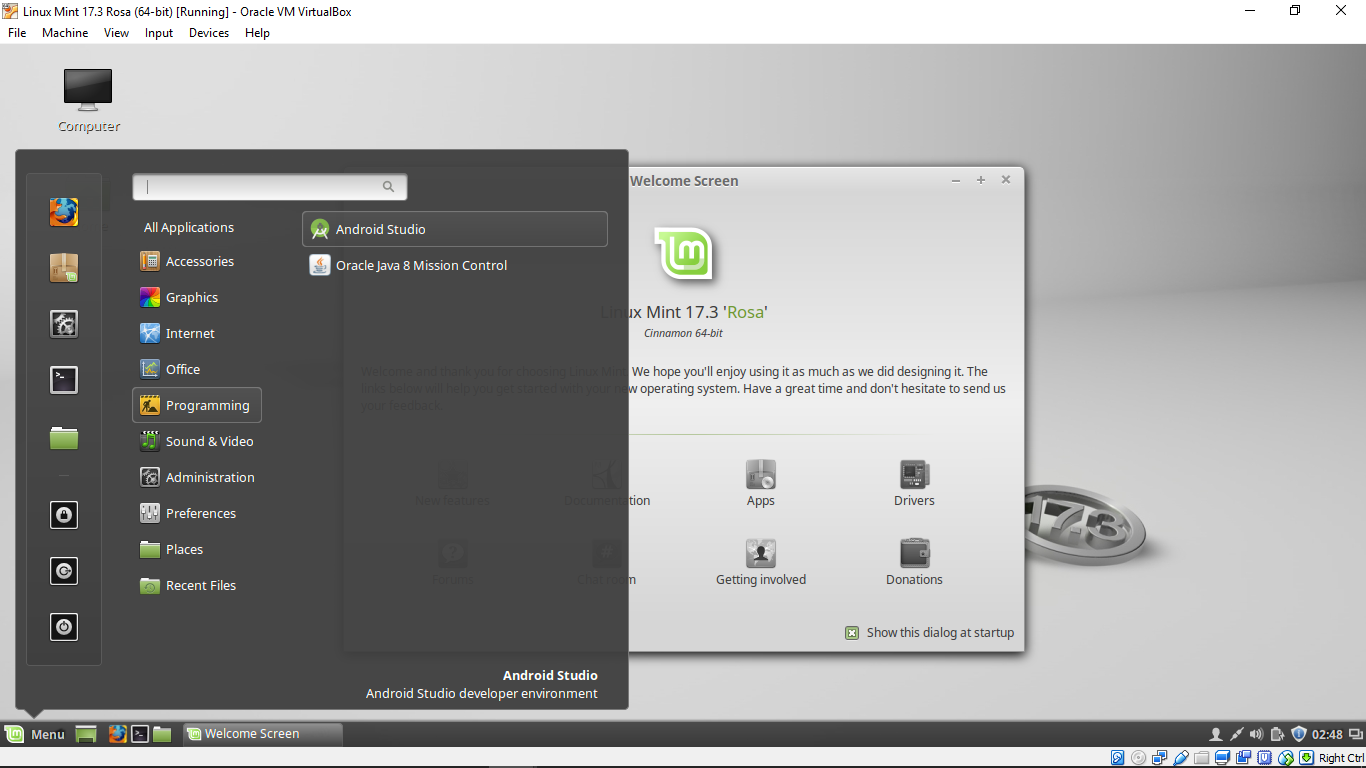The height and width of the screenshot is (768, 1366).
Task: Shut down using the power icon
Action: (x=63, y=627)
